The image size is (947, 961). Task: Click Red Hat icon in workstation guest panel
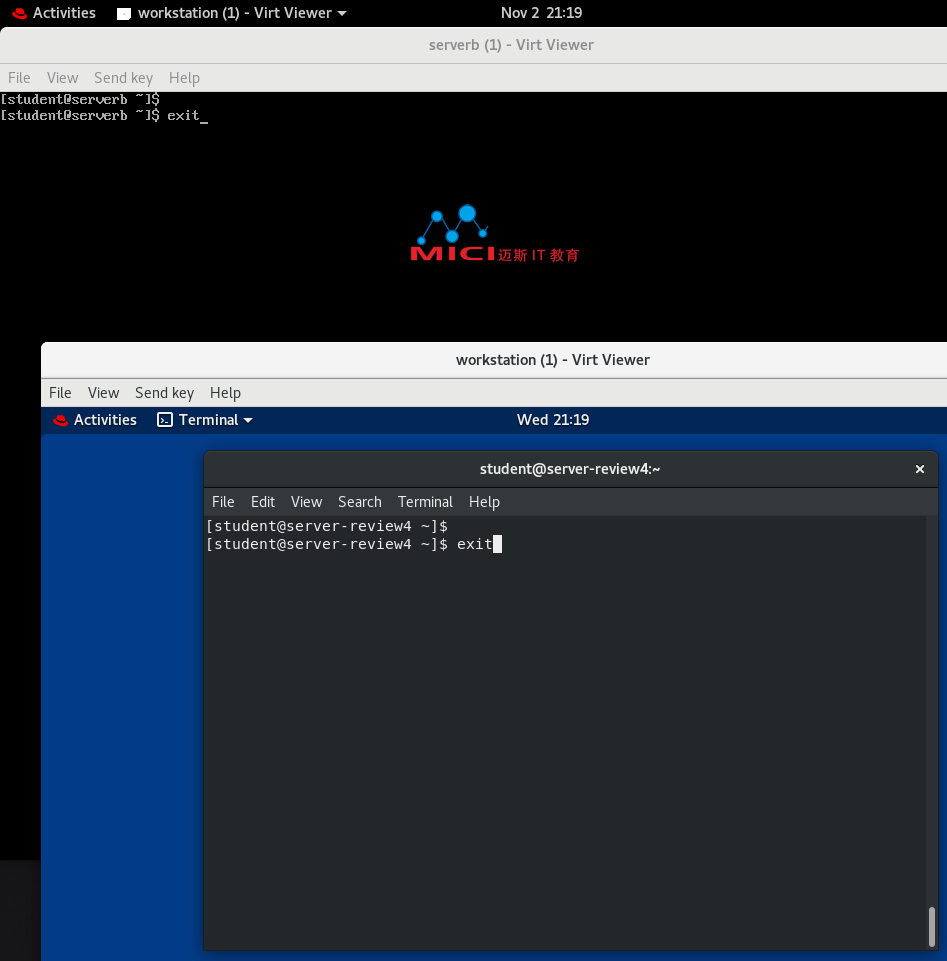point(60,420)
